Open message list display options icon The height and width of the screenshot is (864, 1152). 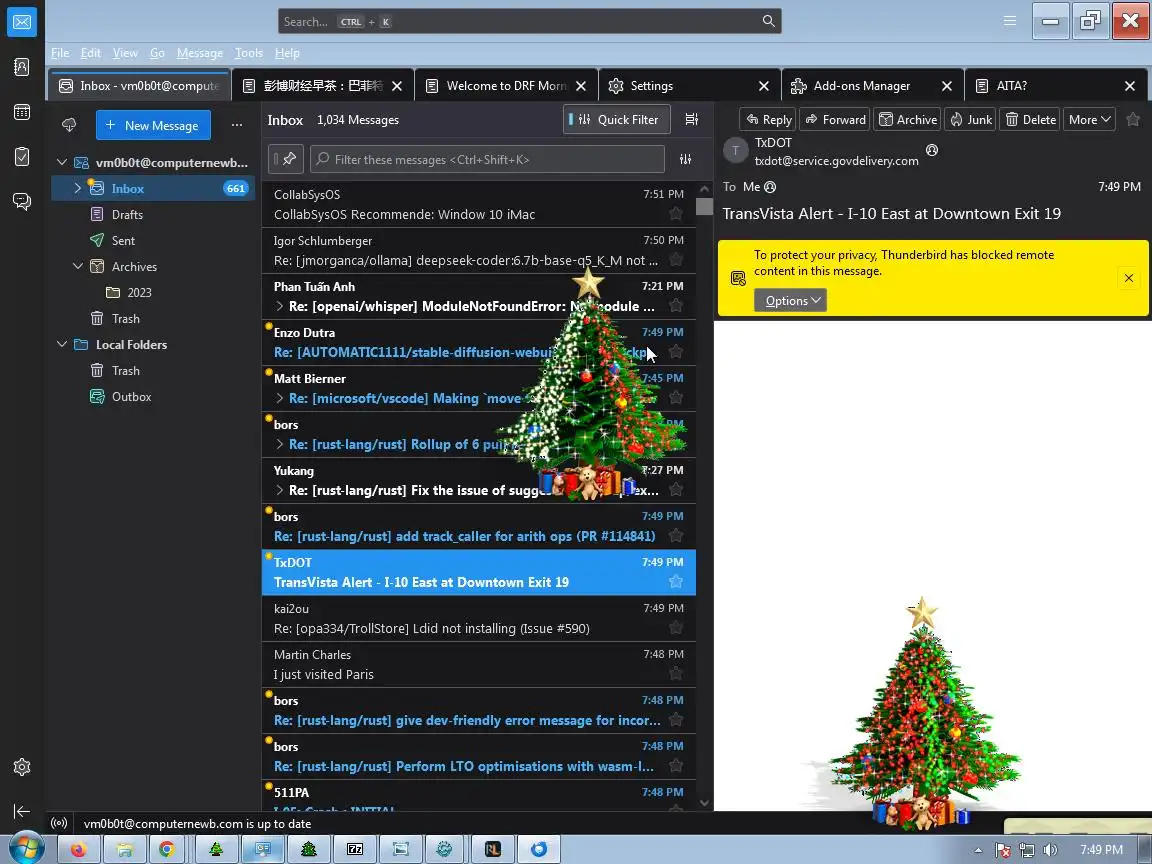click(x=691, y=119)
